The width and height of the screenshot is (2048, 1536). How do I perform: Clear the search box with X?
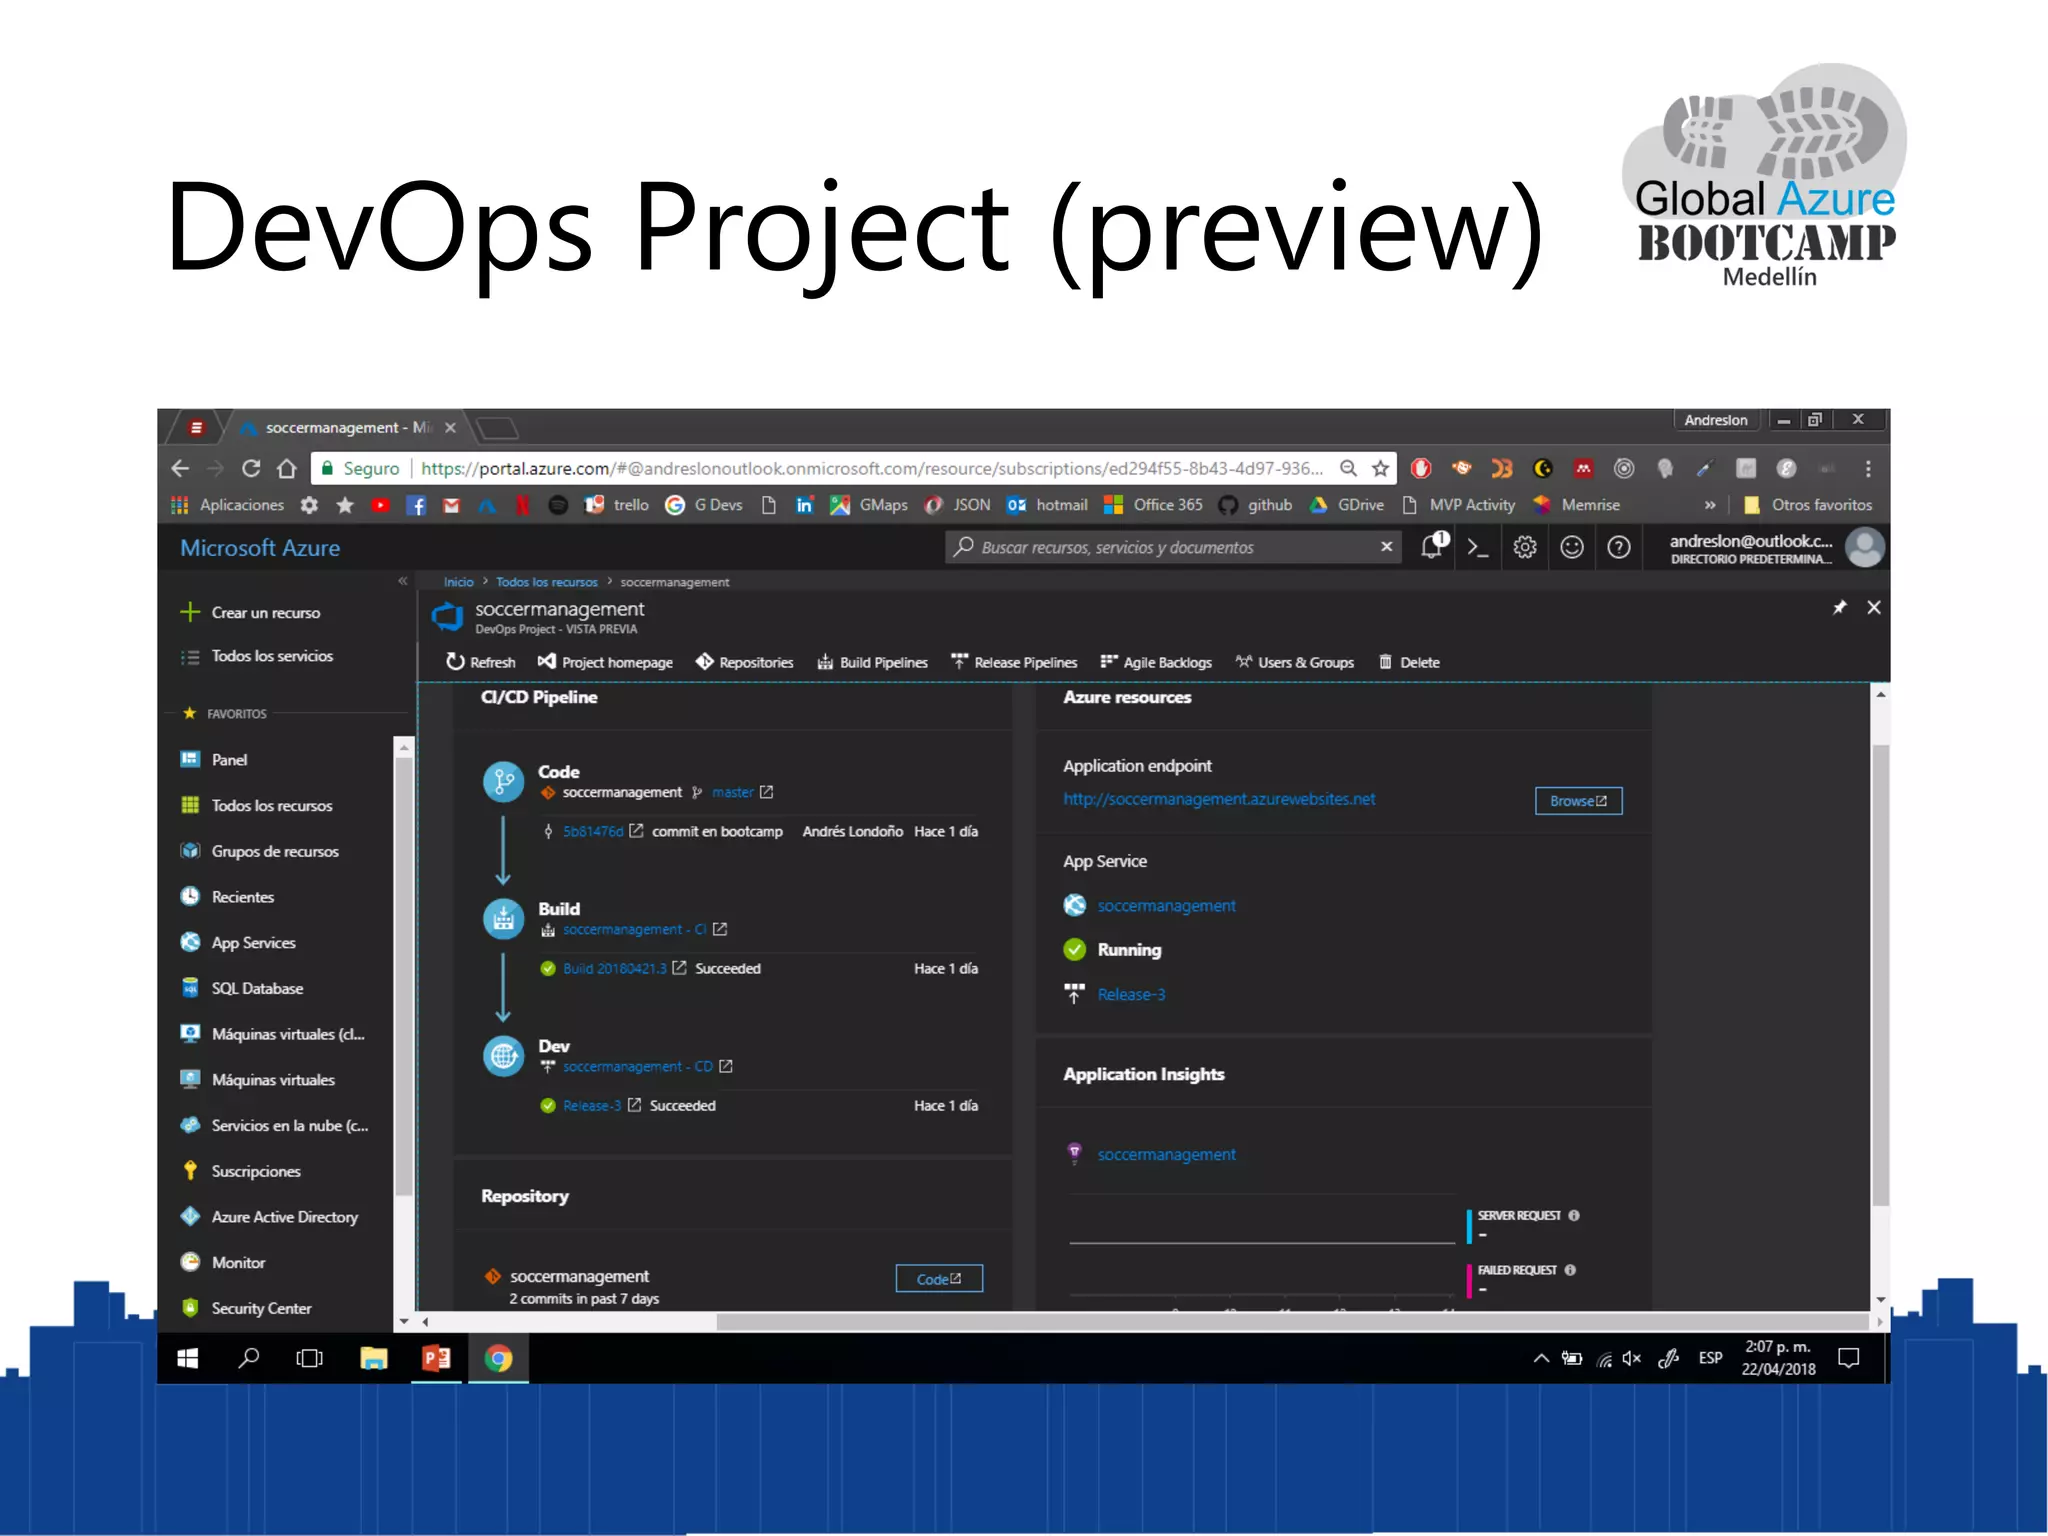coord(1386,546)
